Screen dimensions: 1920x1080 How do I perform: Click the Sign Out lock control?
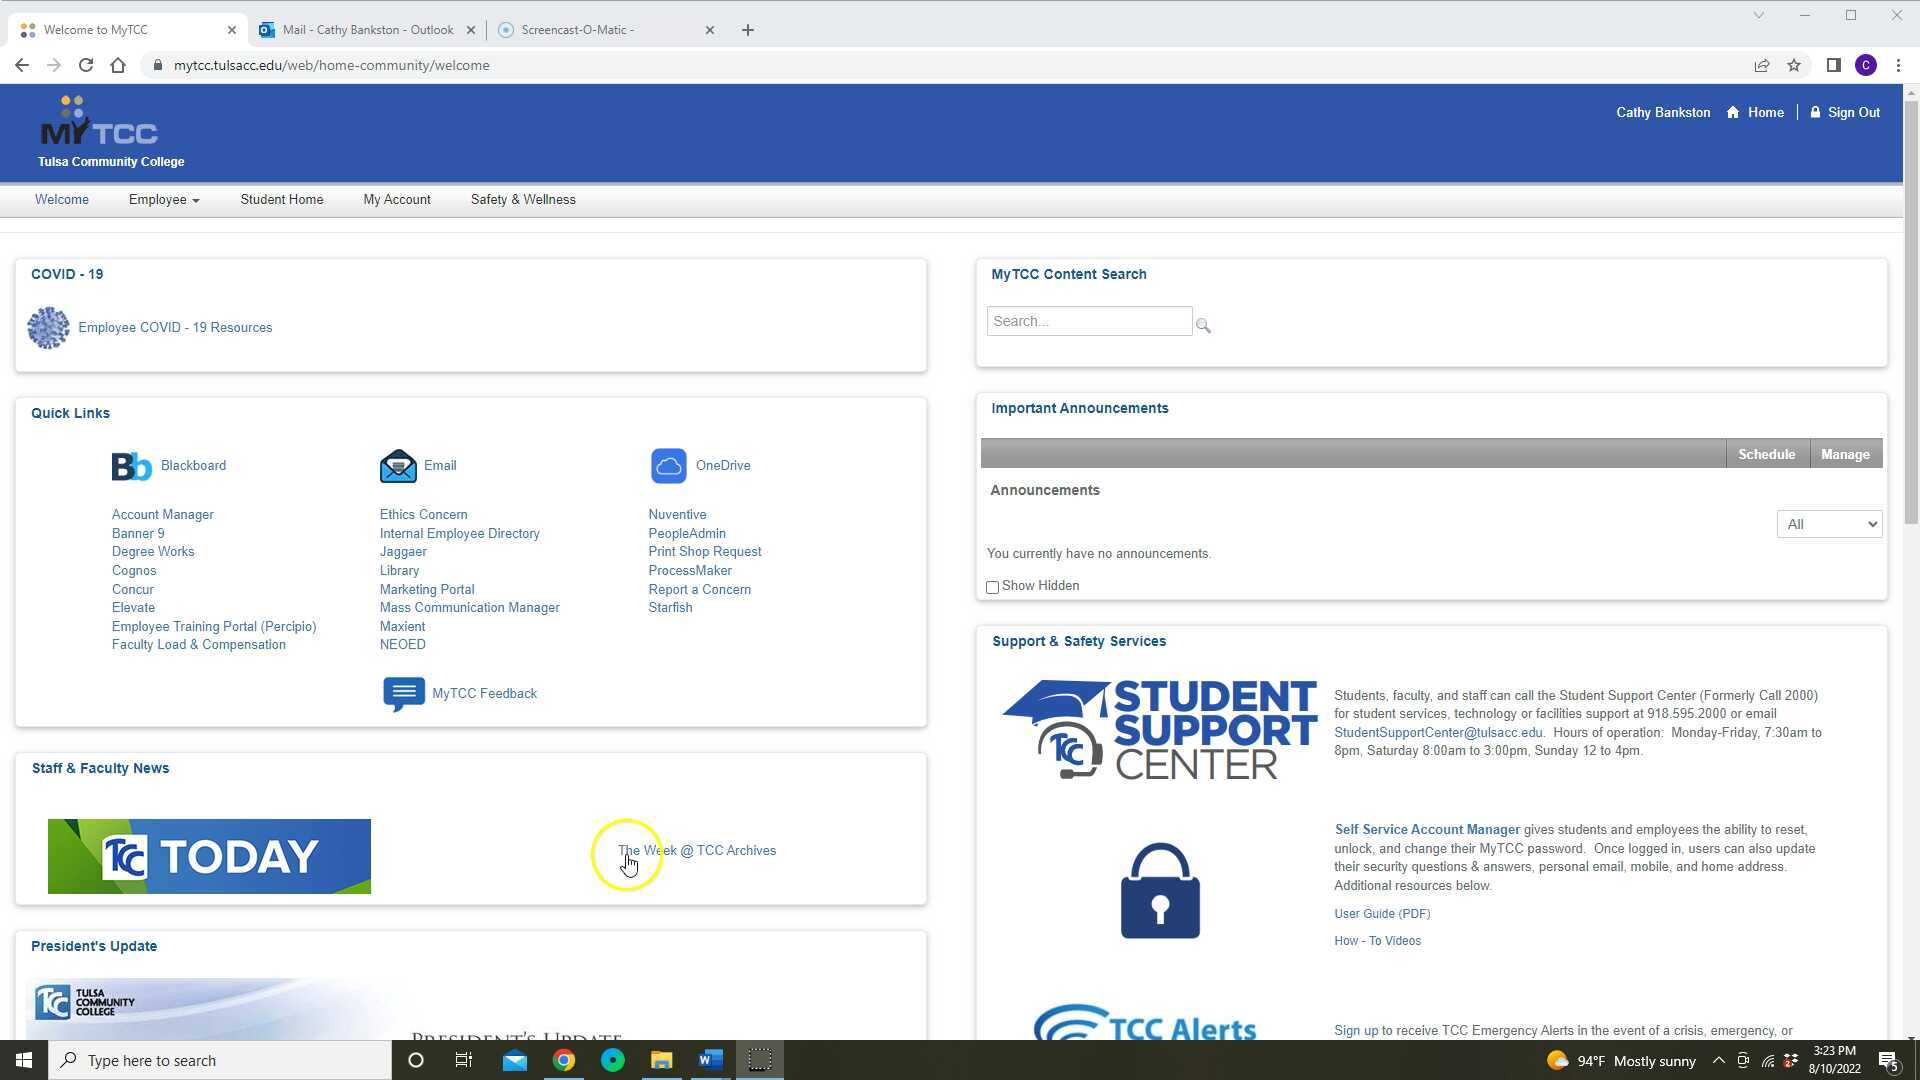(x=1816, y=112)
